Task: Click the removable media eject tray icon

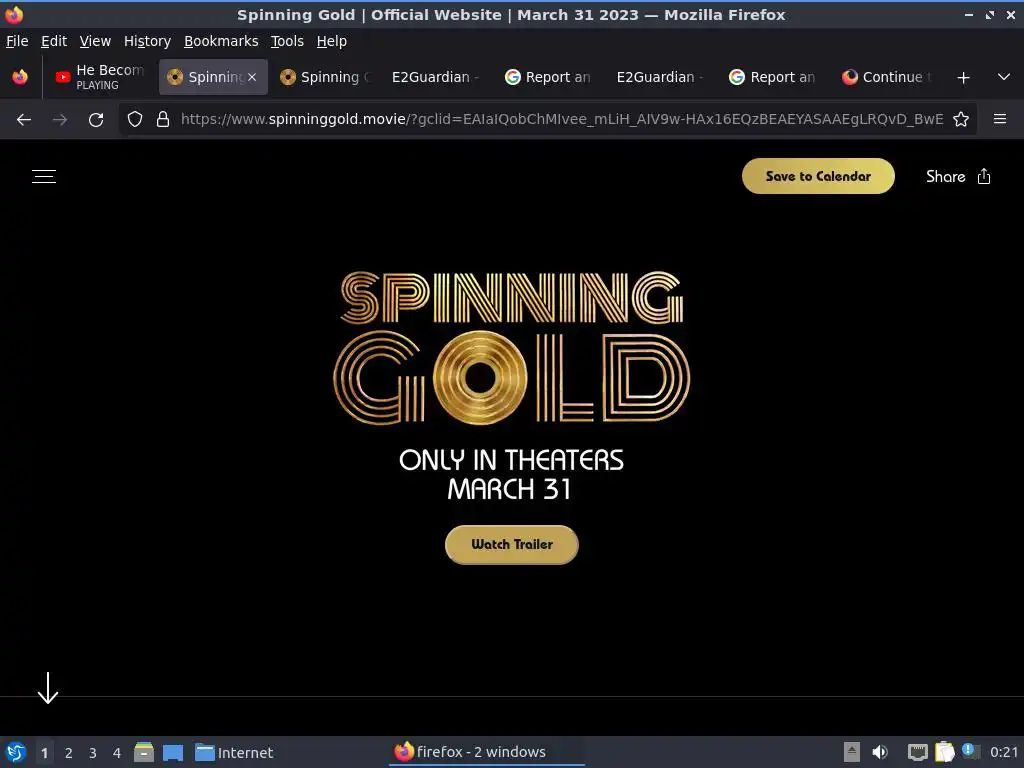Action: [x=852, y=752]
